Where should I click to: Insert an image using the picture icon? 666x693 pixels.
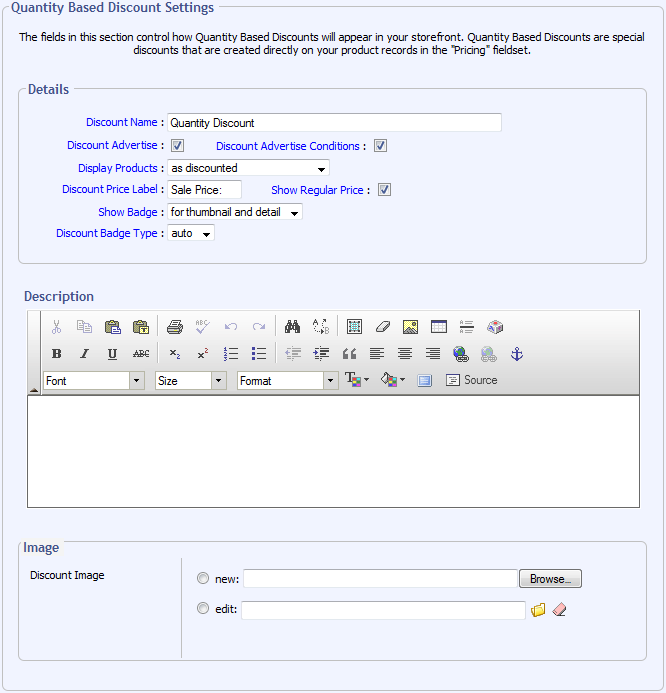(410, 327)
